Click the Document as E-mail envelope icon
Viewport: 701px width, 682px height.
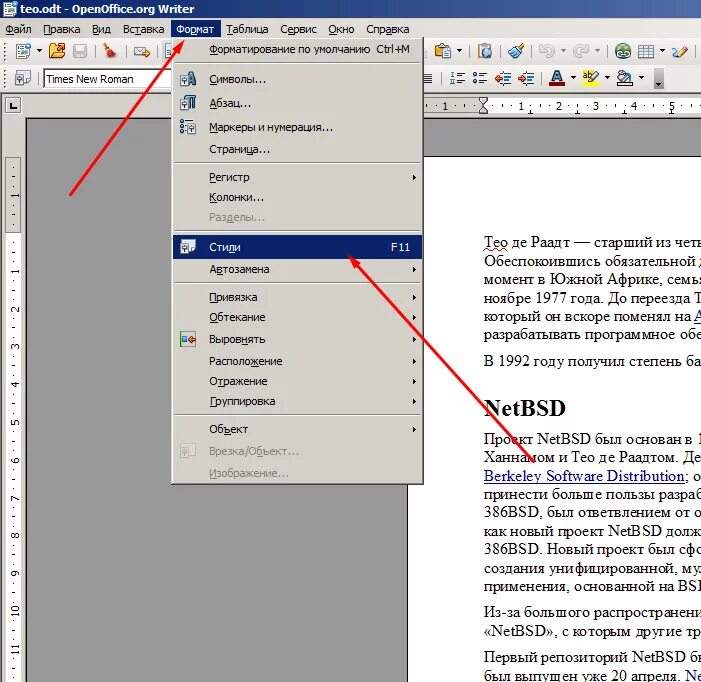click(x=142, y=52)
